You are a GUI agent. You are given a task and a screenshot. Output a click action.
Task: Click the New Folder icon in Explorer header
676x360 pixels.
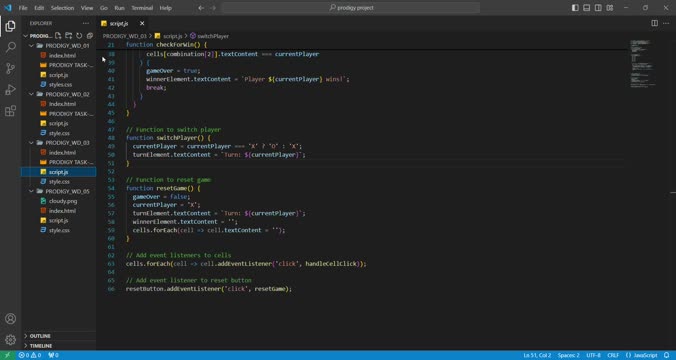[69, 36]
